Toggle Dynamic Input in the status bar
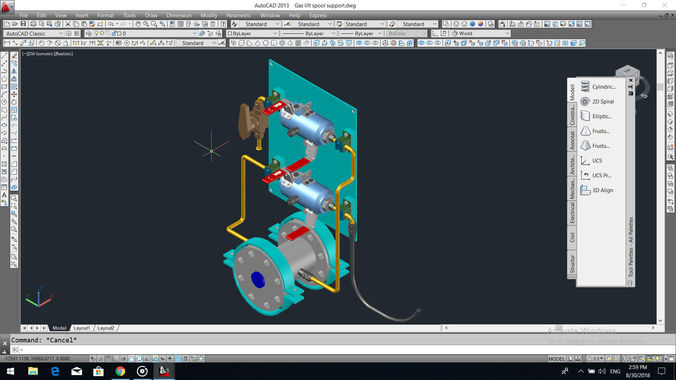This screenshot has height=380, width=676. tap(163, 358)
